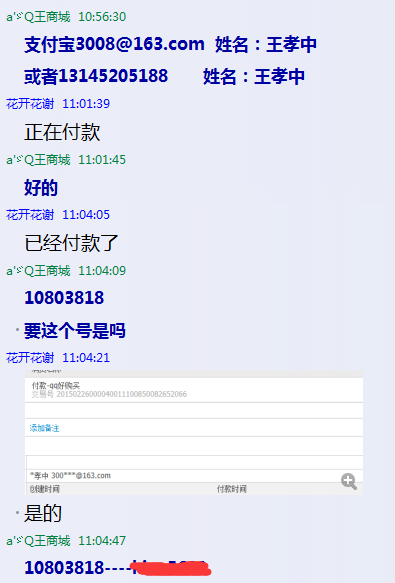
Task: Click the reply message 是的
Action: [43, 513]
